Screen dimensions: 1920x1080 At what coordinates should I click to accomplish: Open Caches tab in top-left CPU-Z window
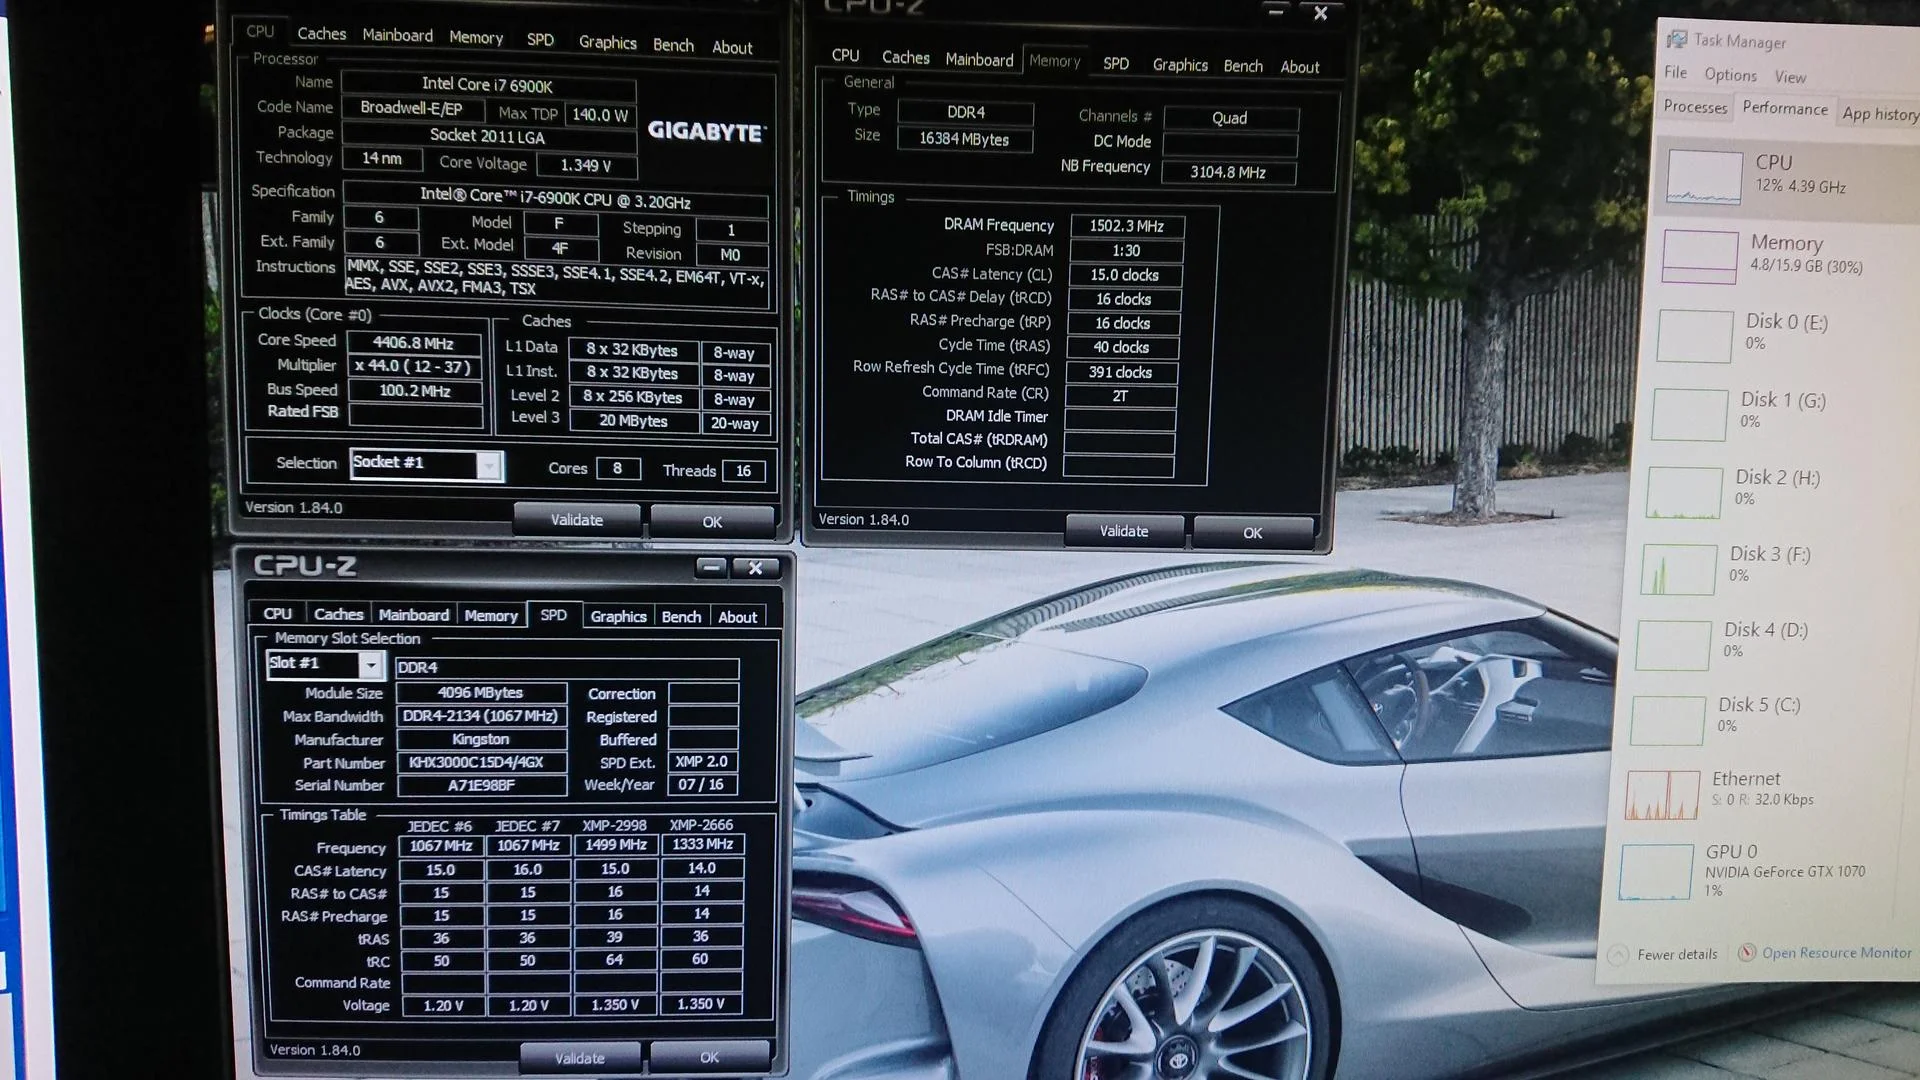coord(321,34)
